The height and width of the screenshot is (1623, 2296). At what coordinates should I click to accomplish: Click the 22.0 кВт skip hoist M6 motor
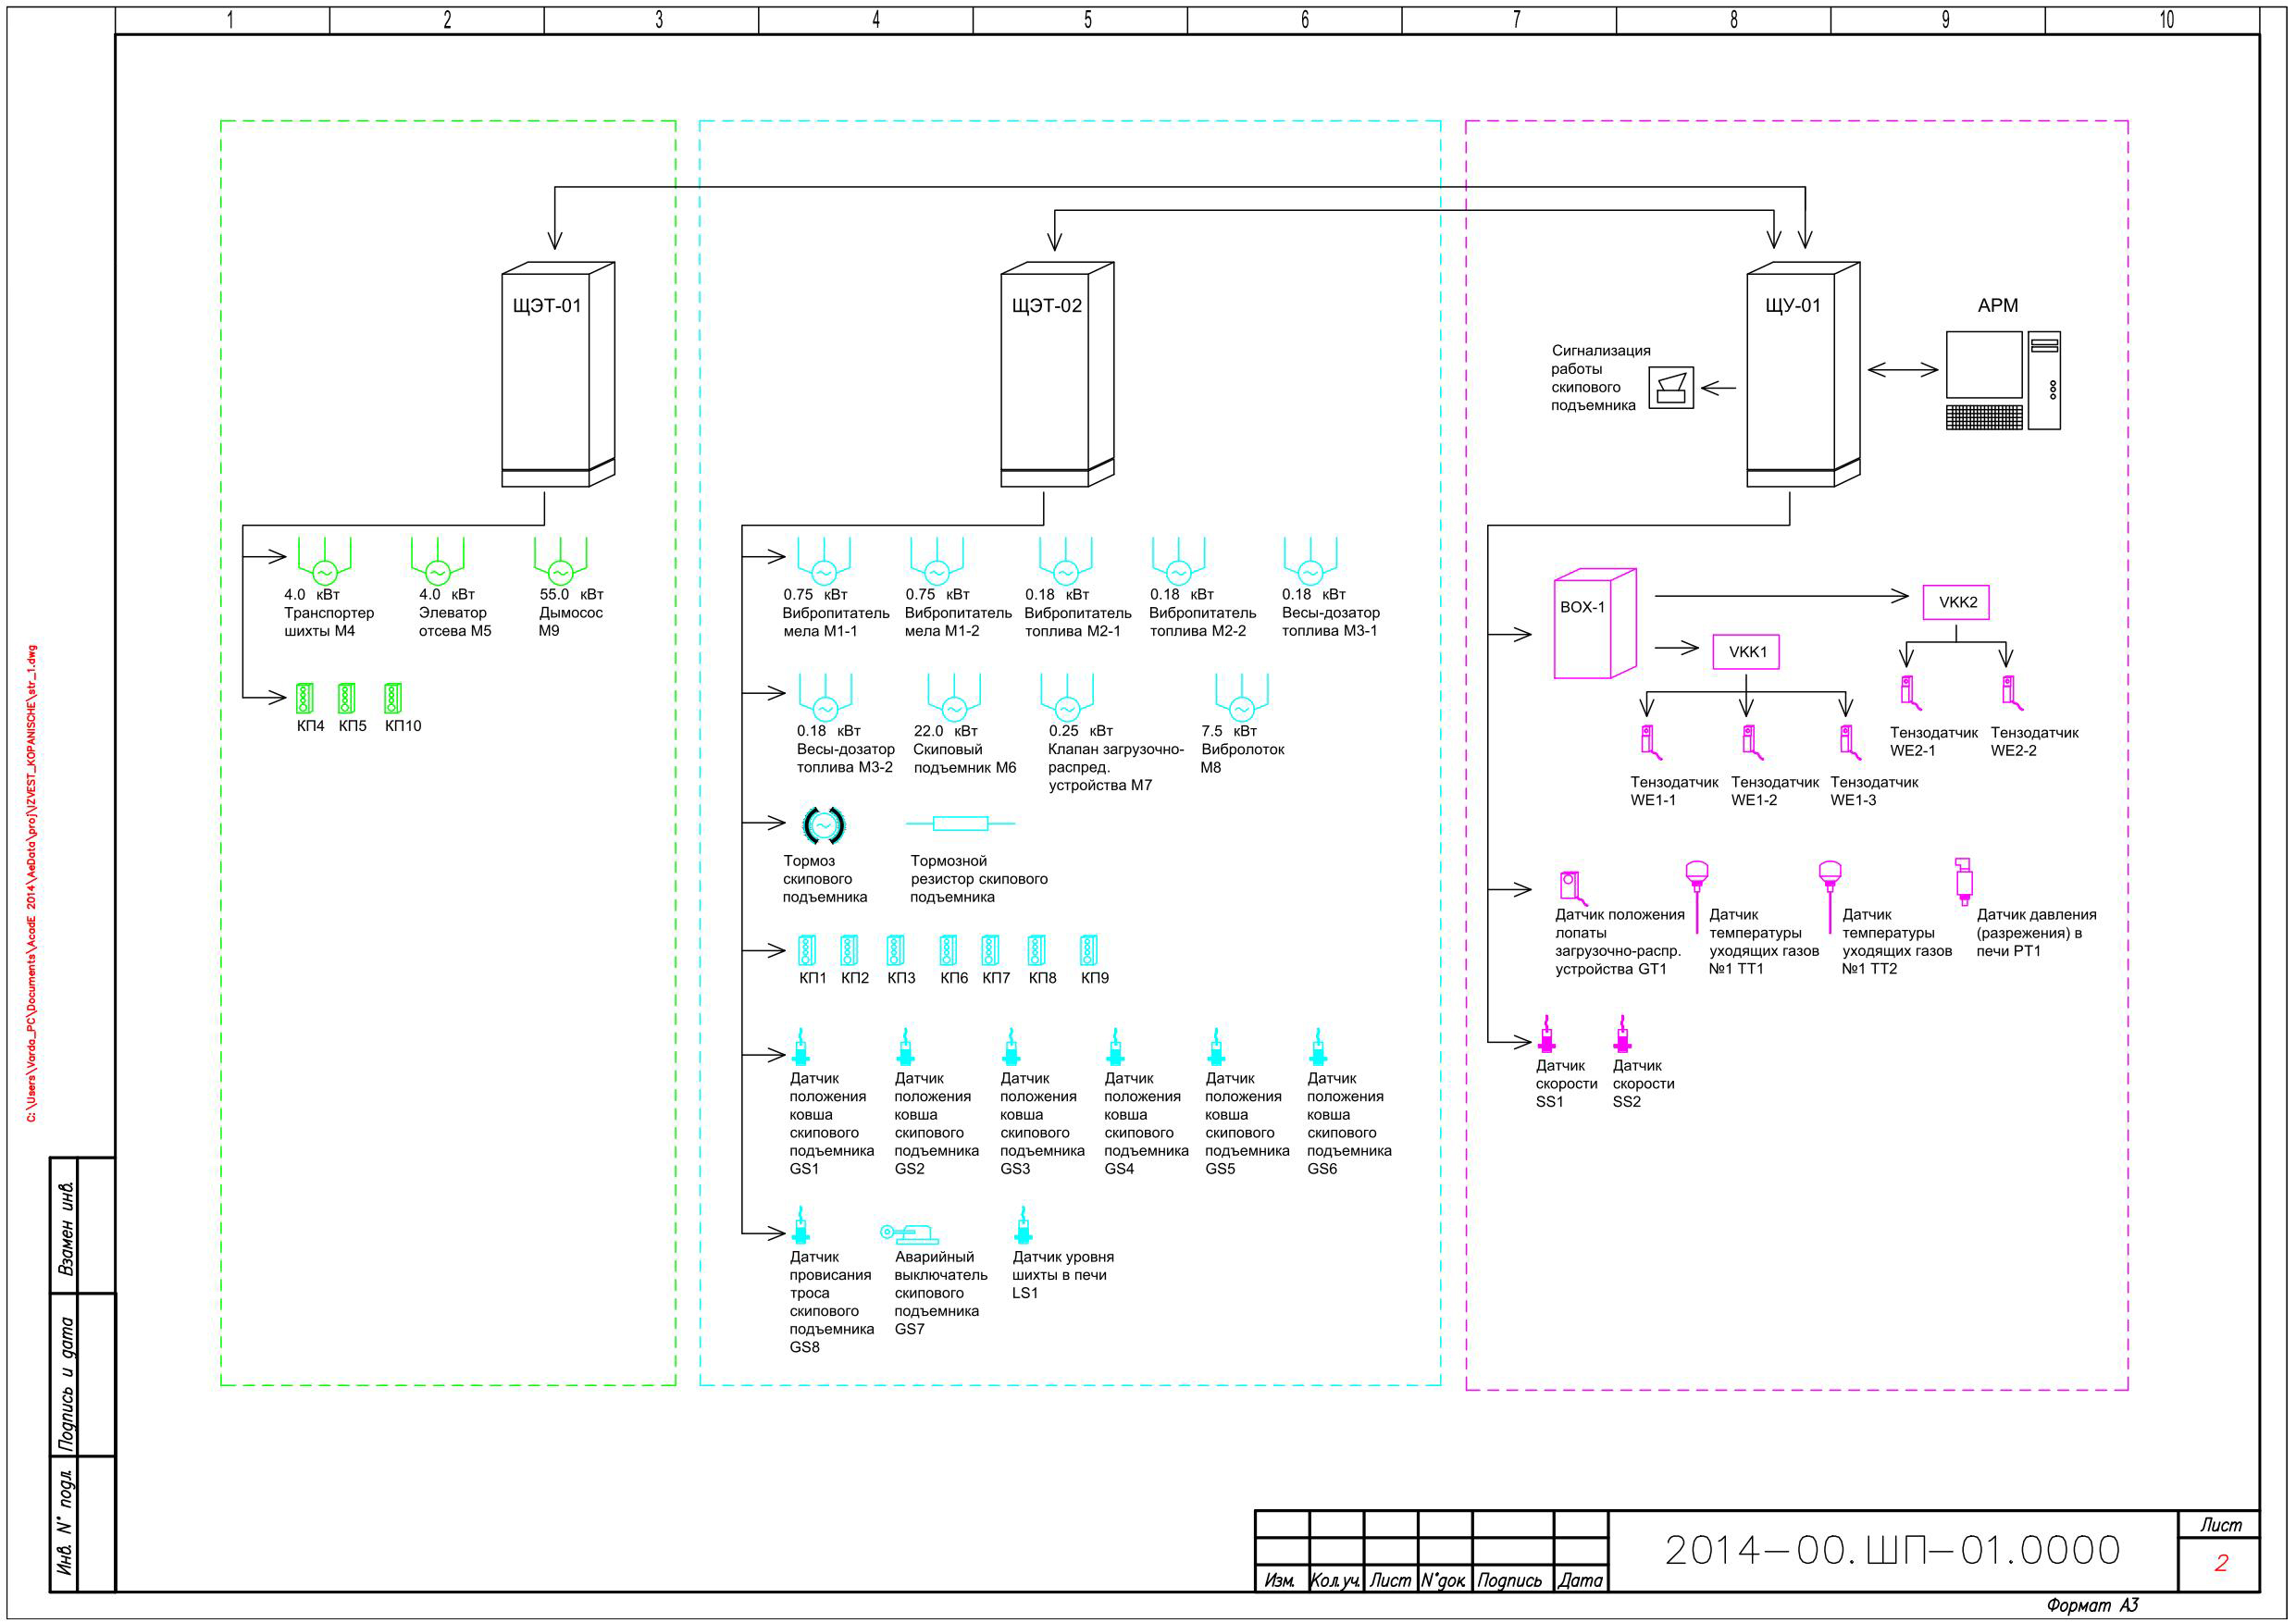coord(954,698)
